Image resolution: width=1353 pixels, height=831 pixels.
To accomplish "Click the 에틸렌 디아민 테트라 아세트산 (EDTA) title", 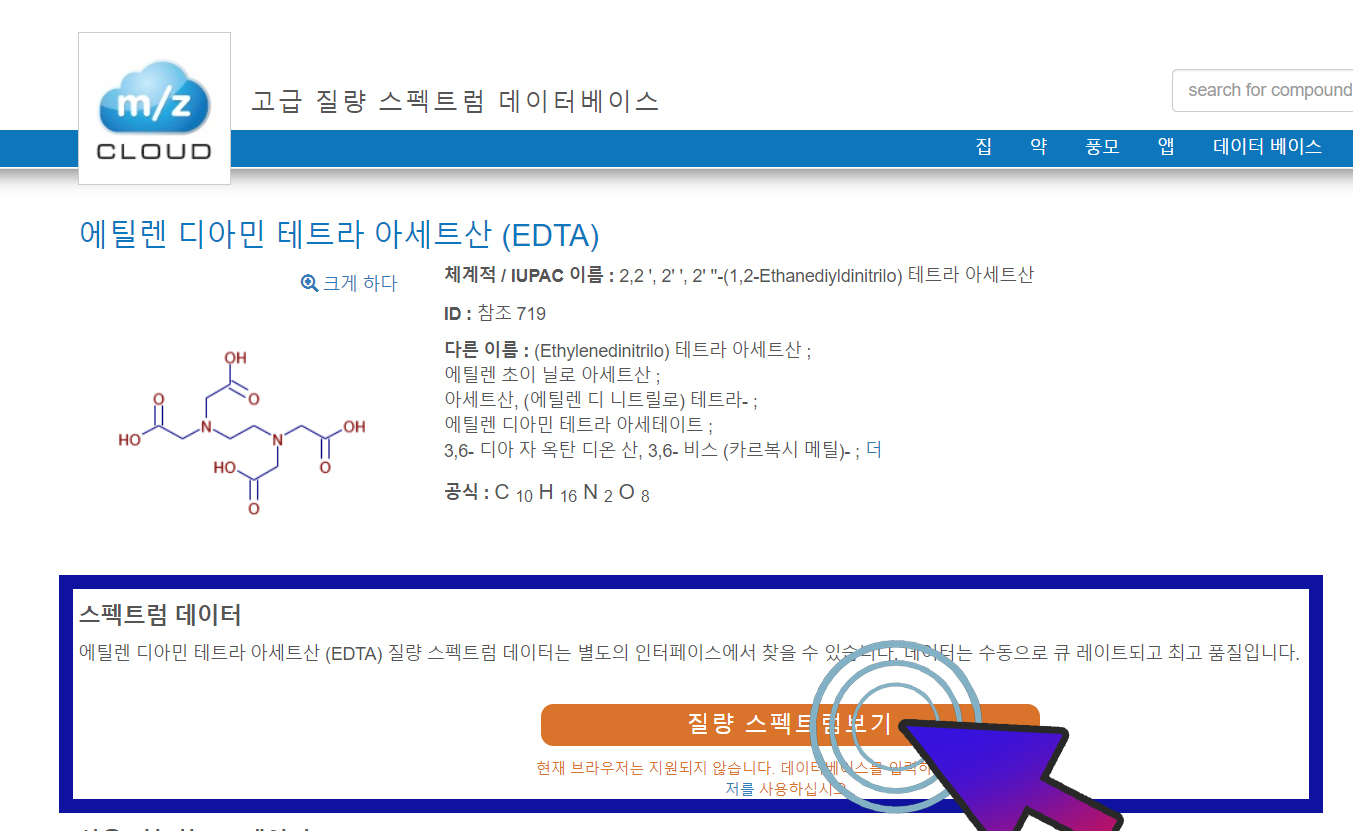I will pyautogui.click(x=339, y=235).
